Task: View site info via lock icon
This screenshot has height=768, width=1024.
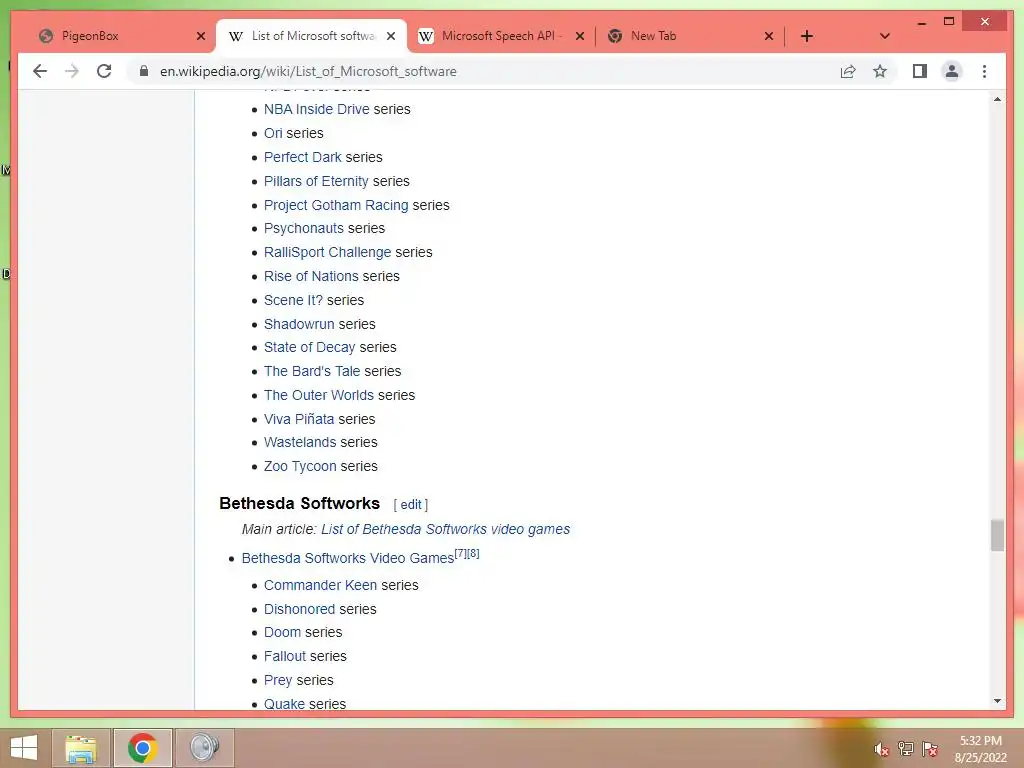Action: point(144,71)
